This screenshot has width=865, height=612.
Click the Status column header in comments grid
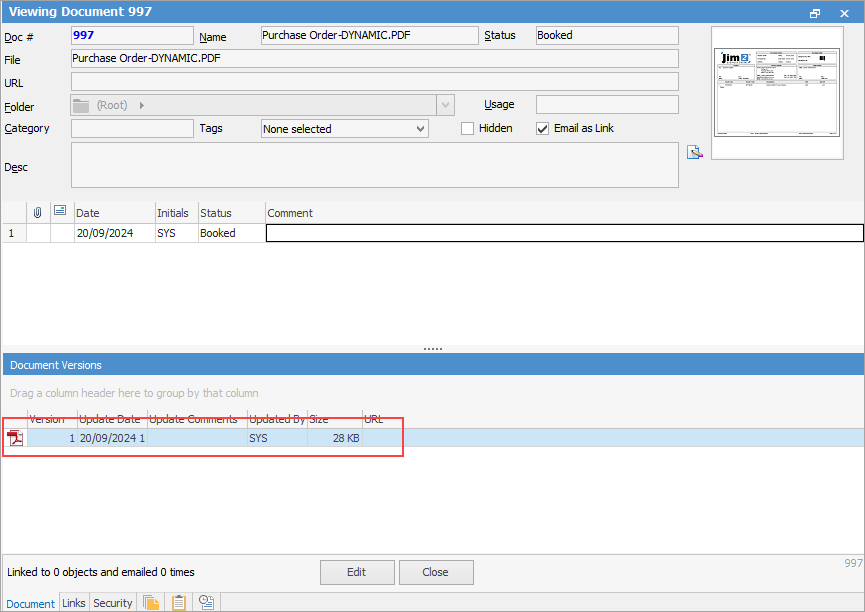(232, 213)
